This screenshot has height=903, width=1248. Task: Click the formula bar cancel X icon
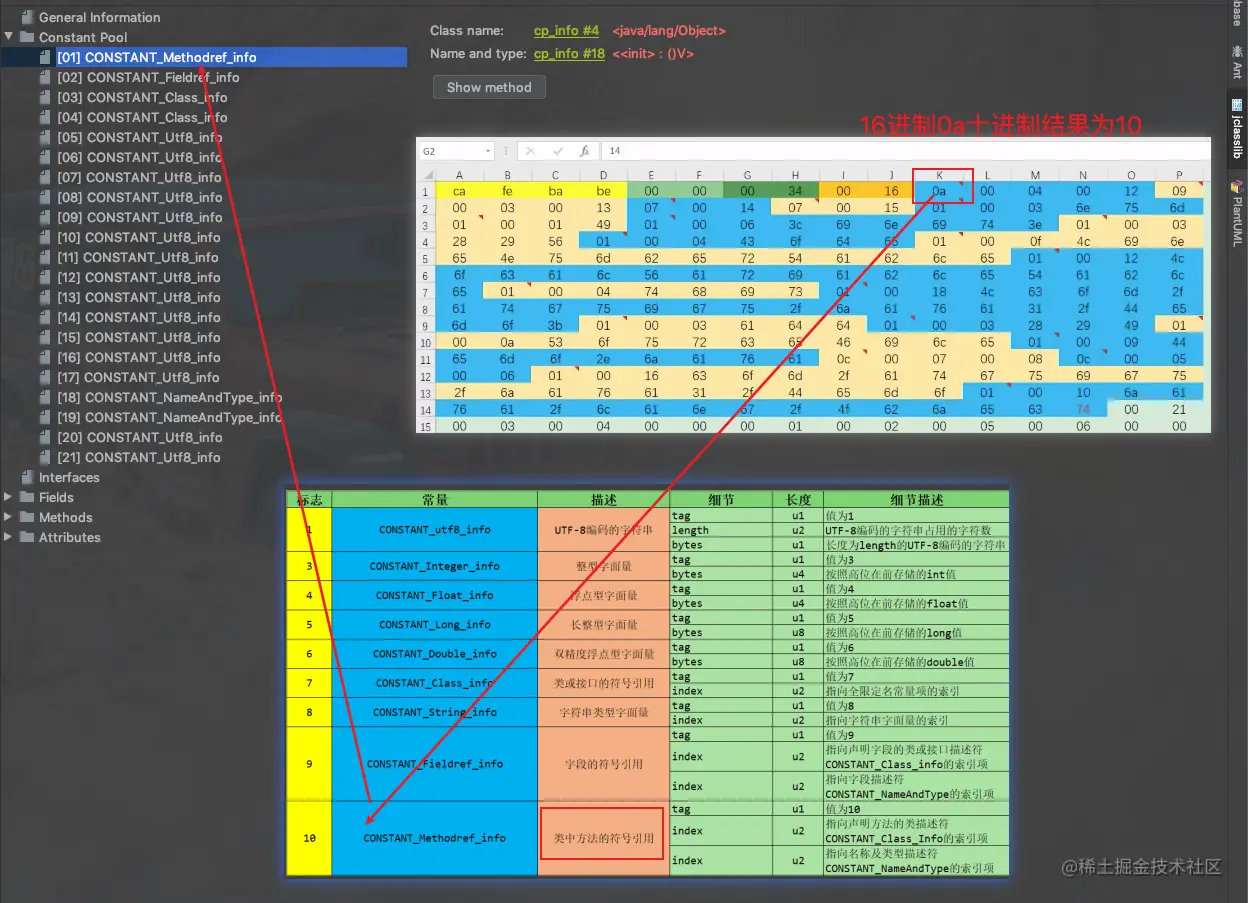(x=531, y=151)
